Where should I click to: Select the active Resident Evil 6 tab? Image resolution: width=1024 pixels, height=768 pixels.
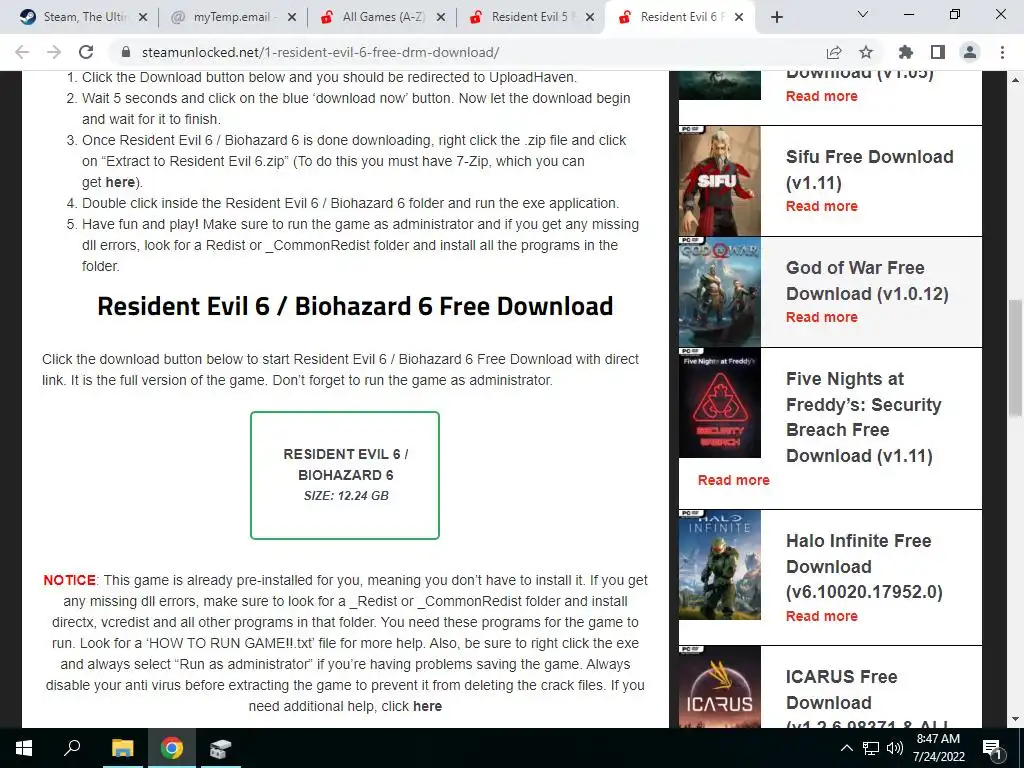[x=679, y=17]
